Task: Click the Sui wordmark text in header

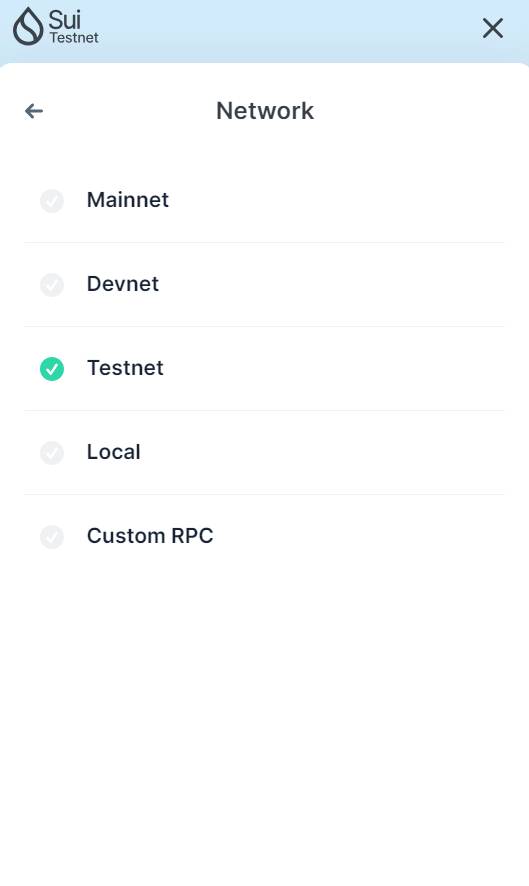Action: 64,20
